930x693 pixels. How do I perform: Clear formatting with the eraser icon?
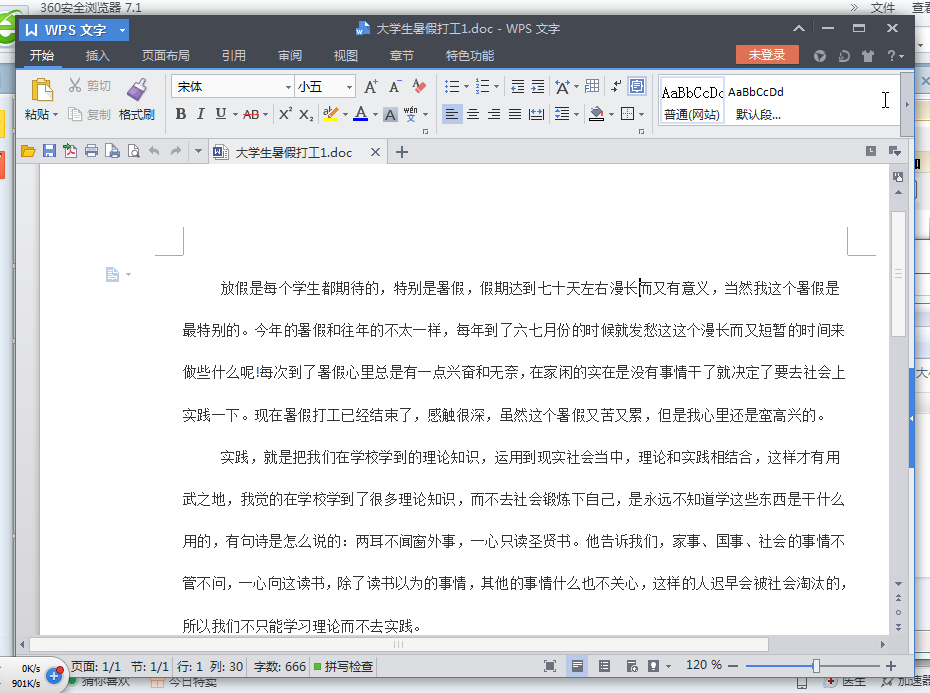[x=419, y=87]
